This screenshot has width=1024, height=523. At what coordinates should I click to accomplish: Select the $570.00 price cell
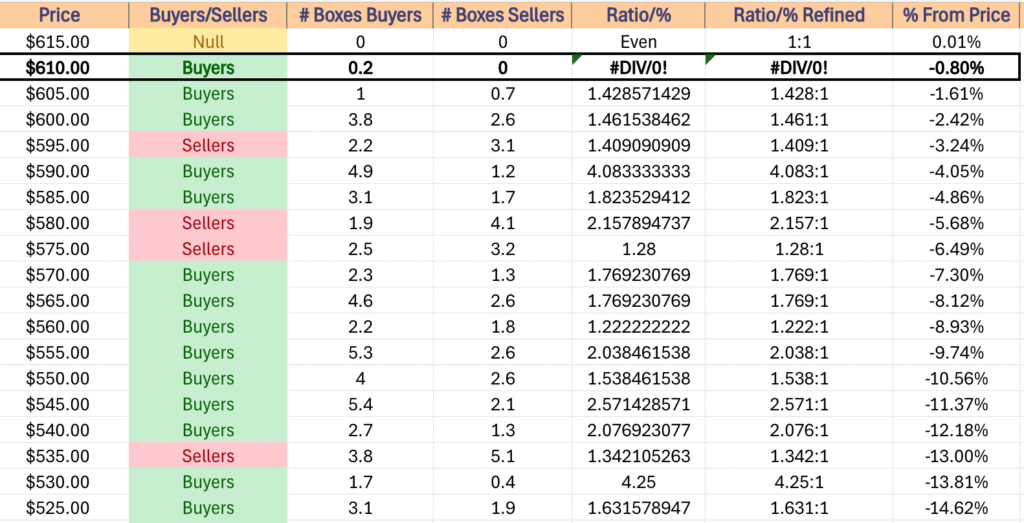64,275
